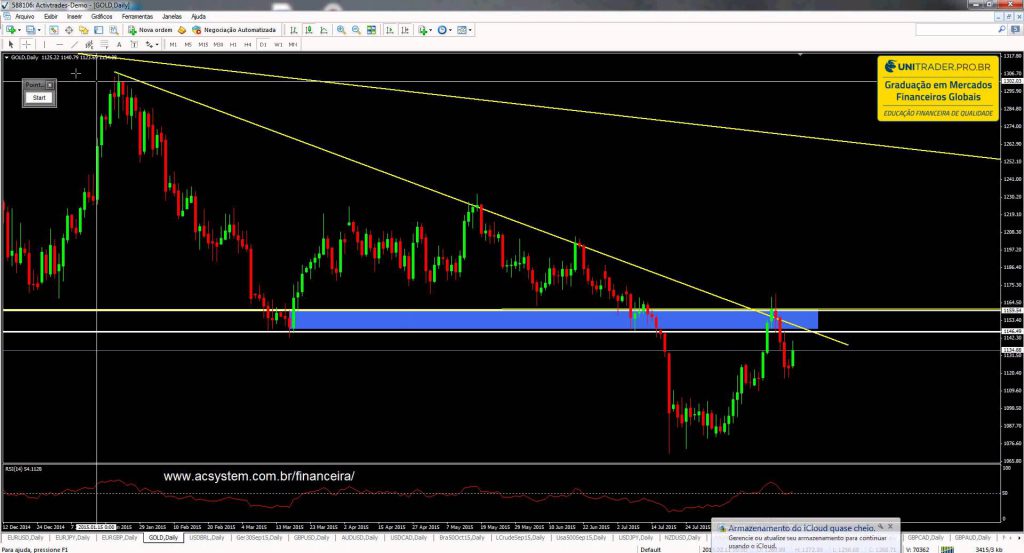Screen dimensions: 1024x553
Task: Select the arrows objects tool
Action: 149,44
